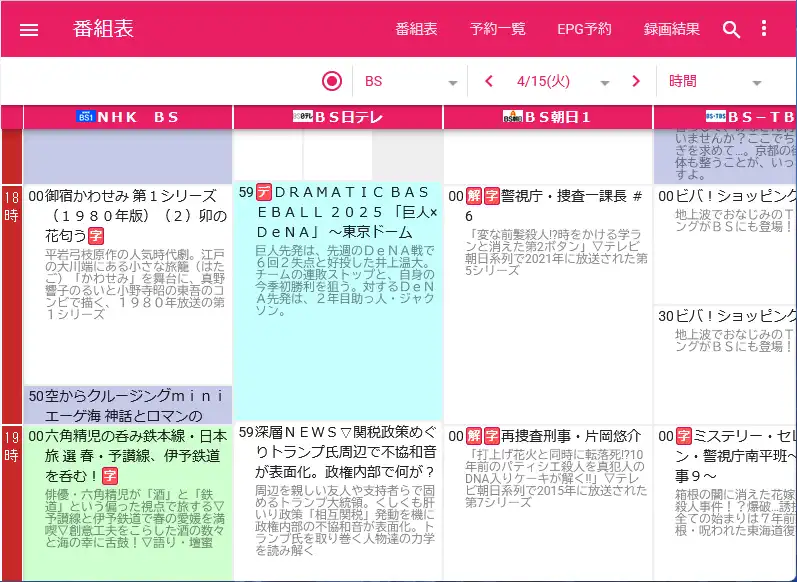The width and height of the screenshot is (797, 582).
Task: Open the 時間 time dropdown
Action: pos(715,81)
